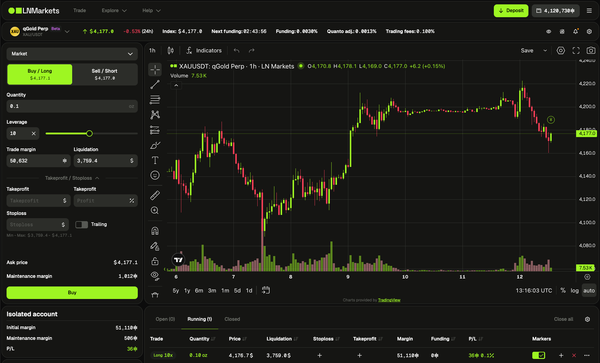Open settings gear in ticker bar
600x363 pixels.
[x=589, y=31]
